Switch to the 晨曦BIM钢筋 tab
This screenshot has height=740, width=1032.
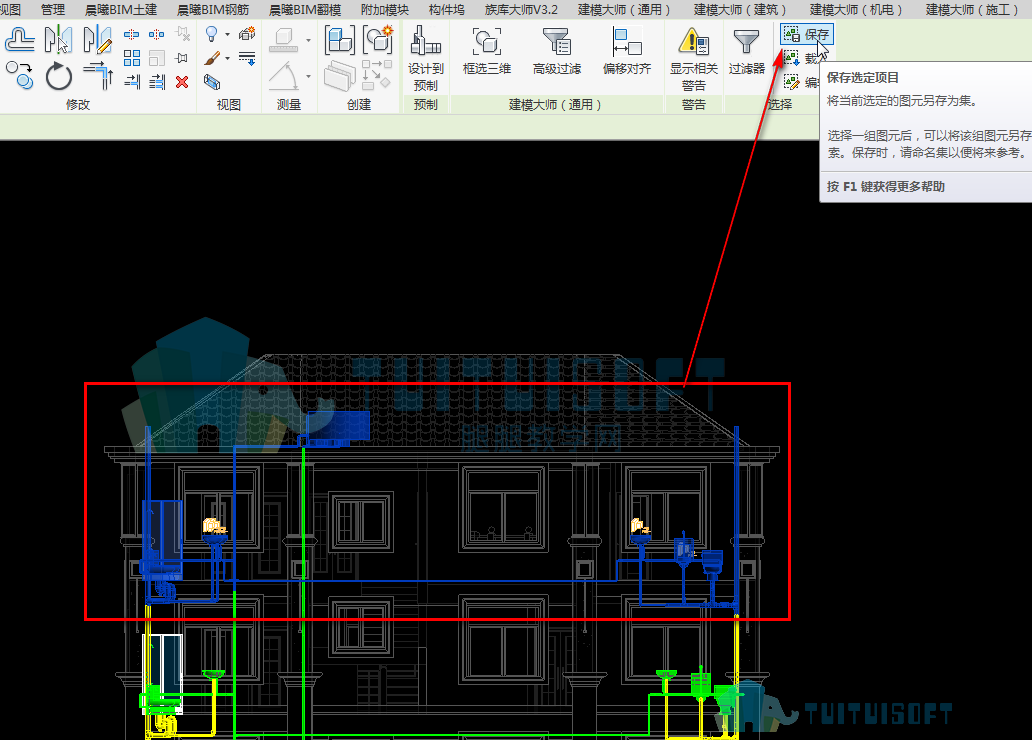(213, 10)
